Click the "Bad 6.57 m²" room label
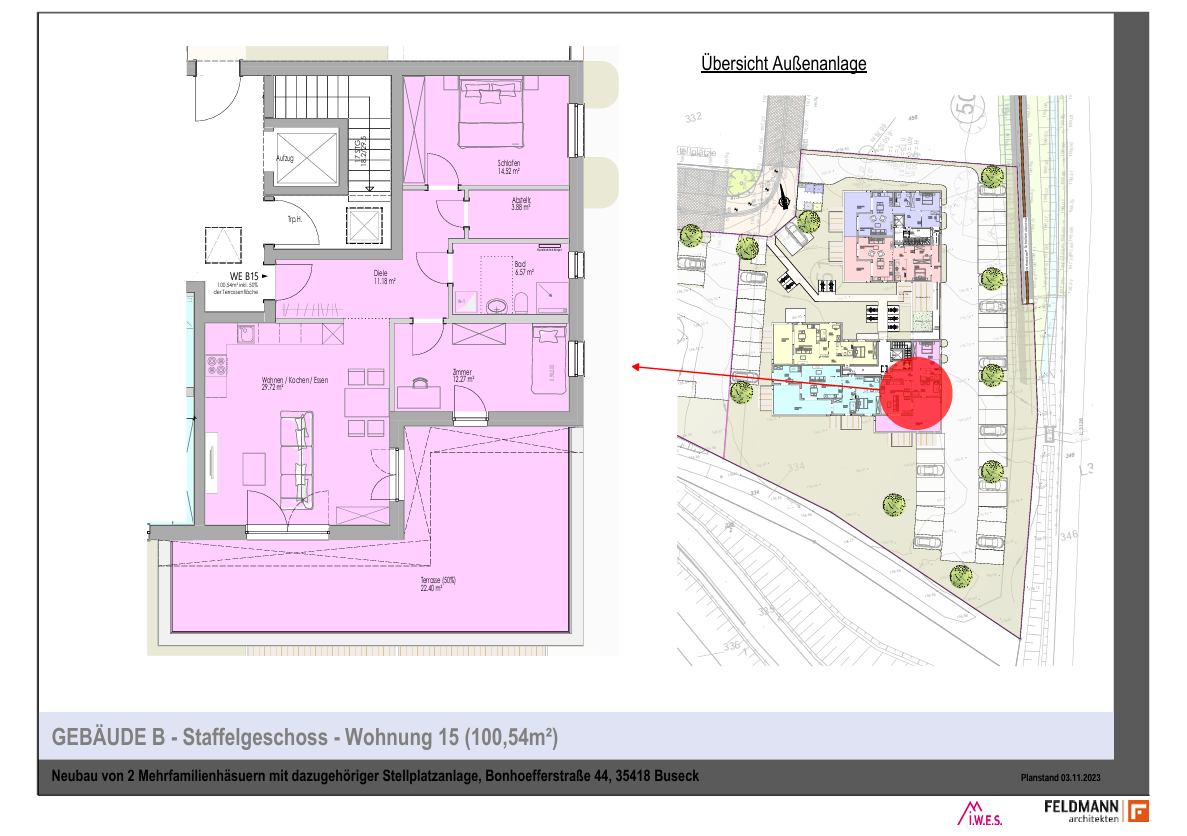Image resolution: width=1187 pixels, height=836 pixels. coord(524,268)
